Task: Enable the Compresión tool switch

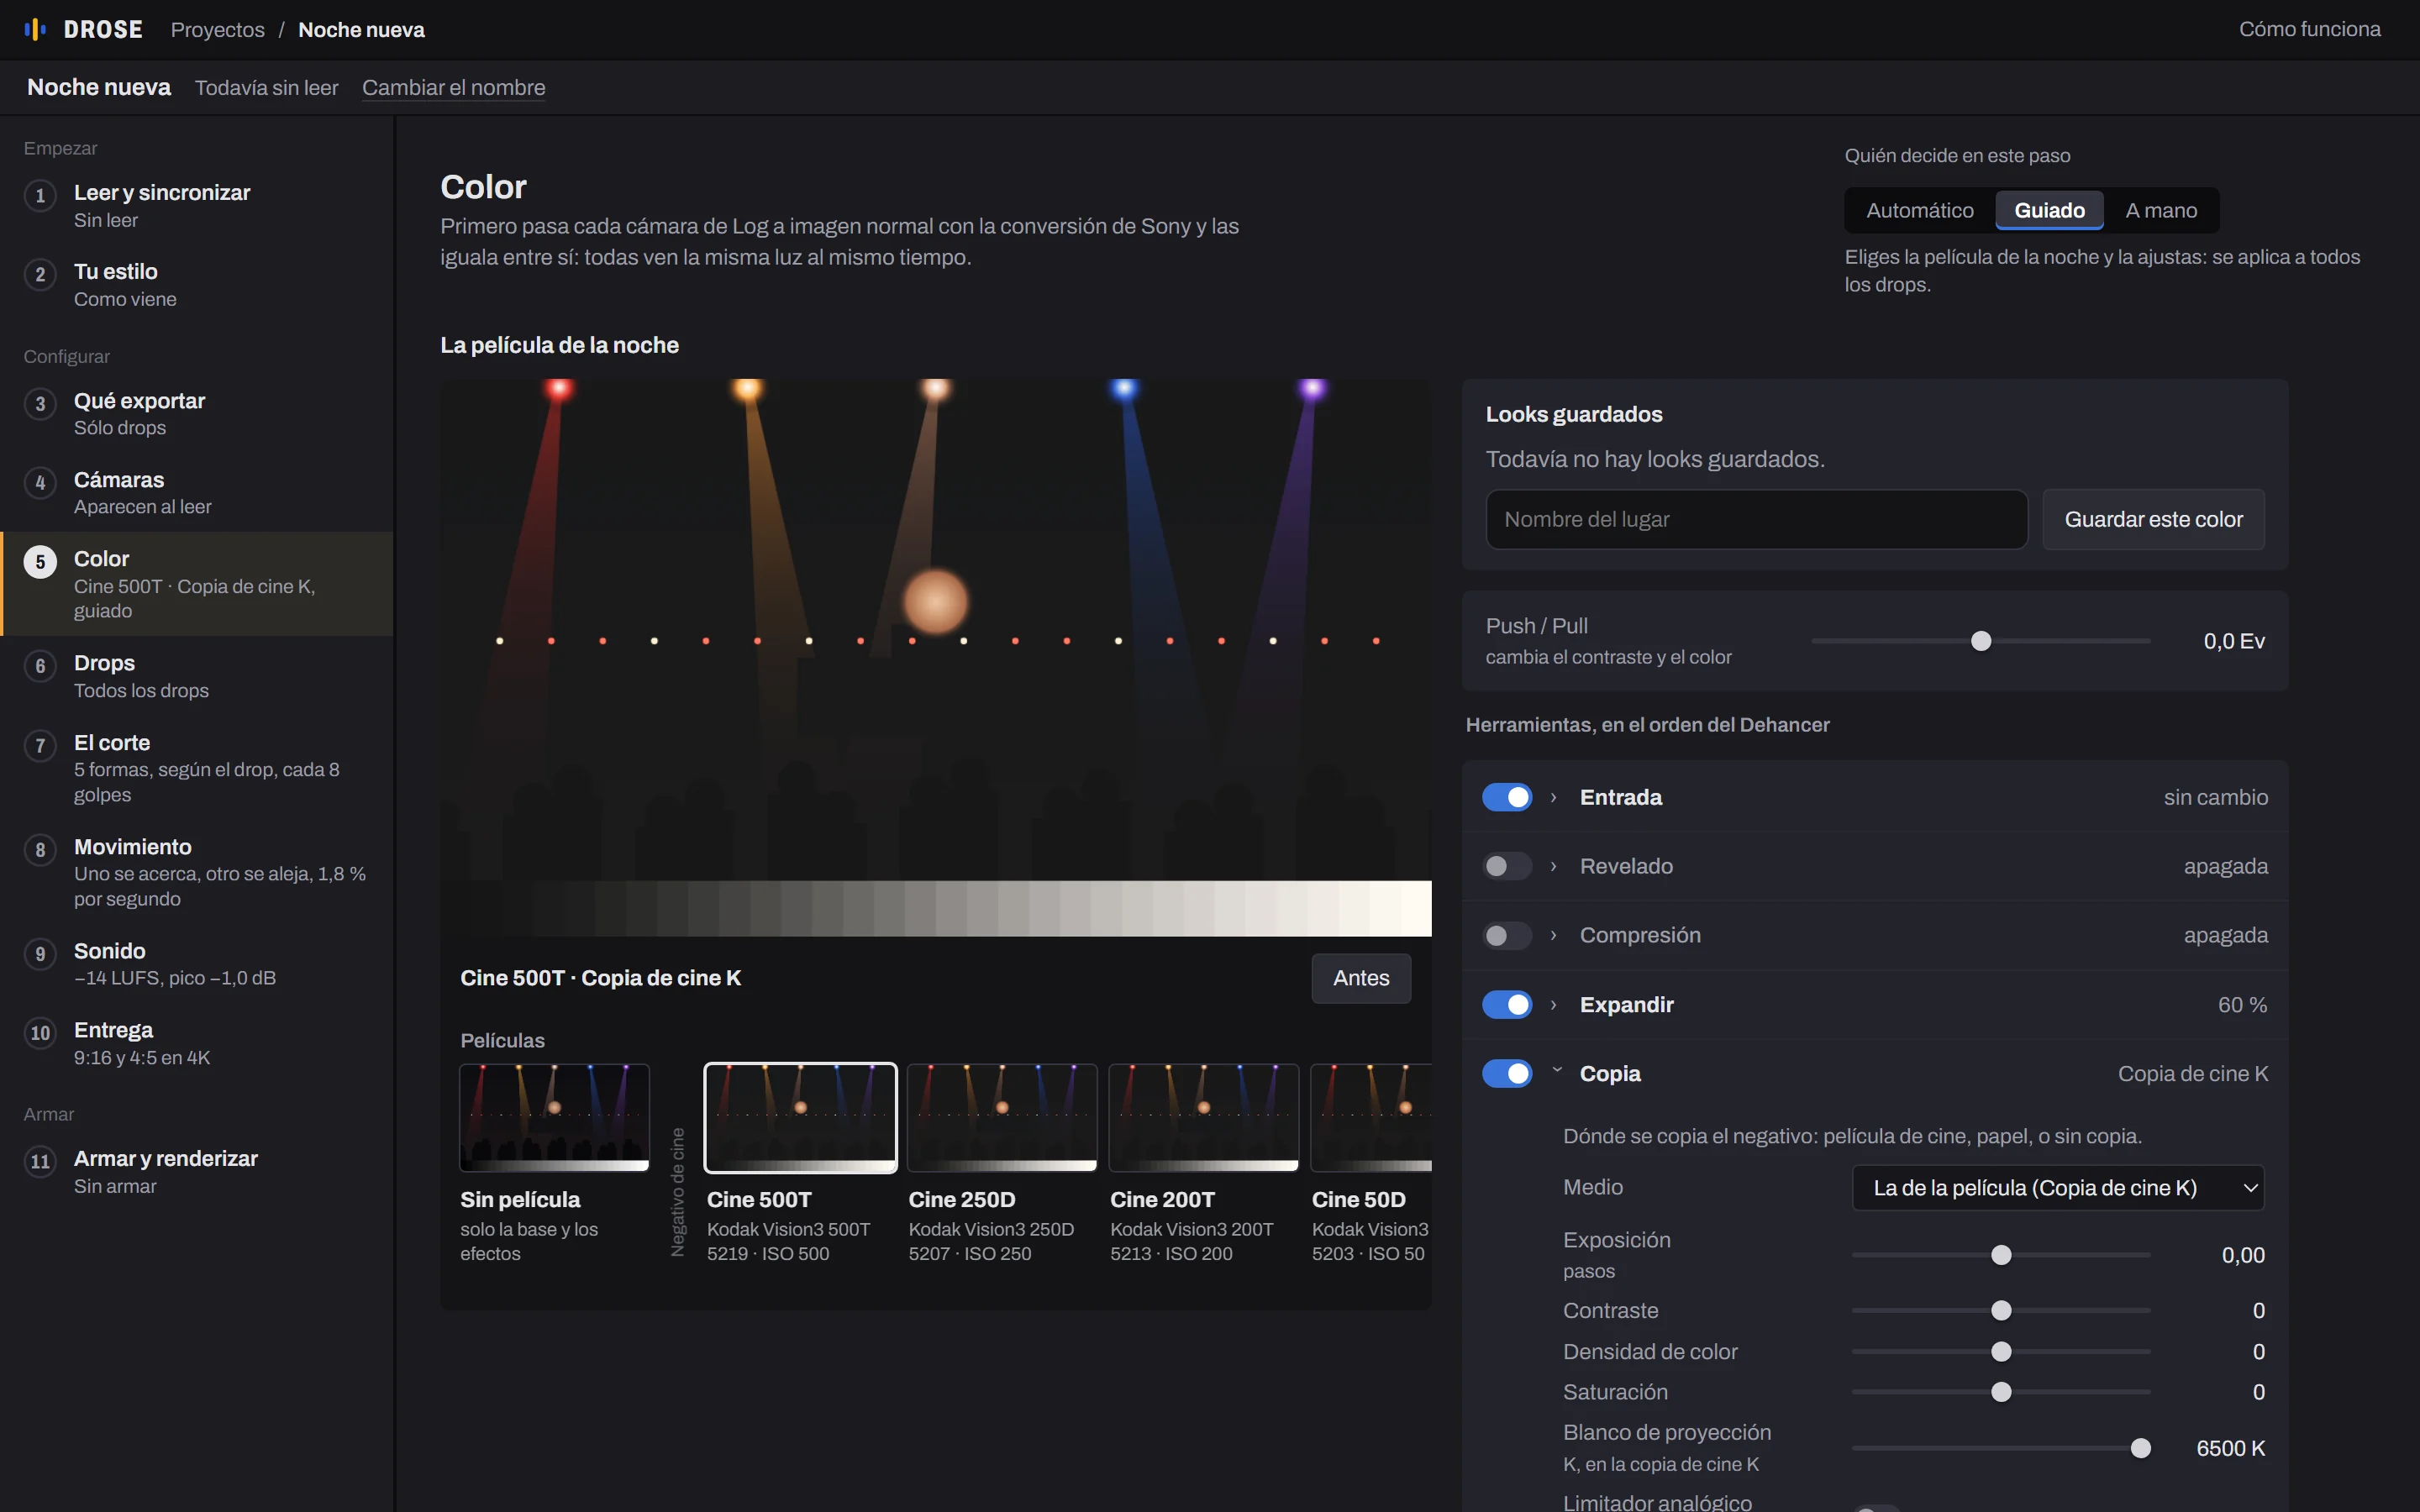Action: pos(1507,935)
